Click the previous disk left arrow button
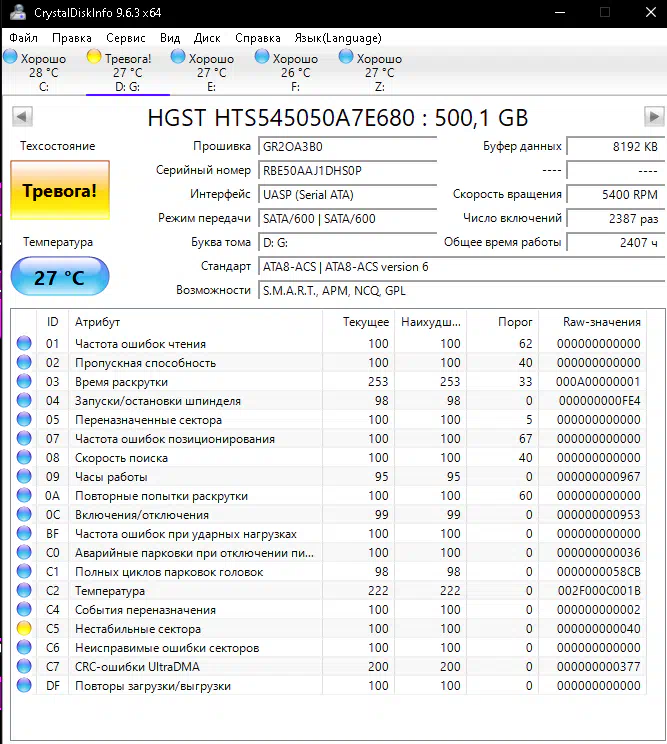The image size is (667, 744). [x=20, y=117]
